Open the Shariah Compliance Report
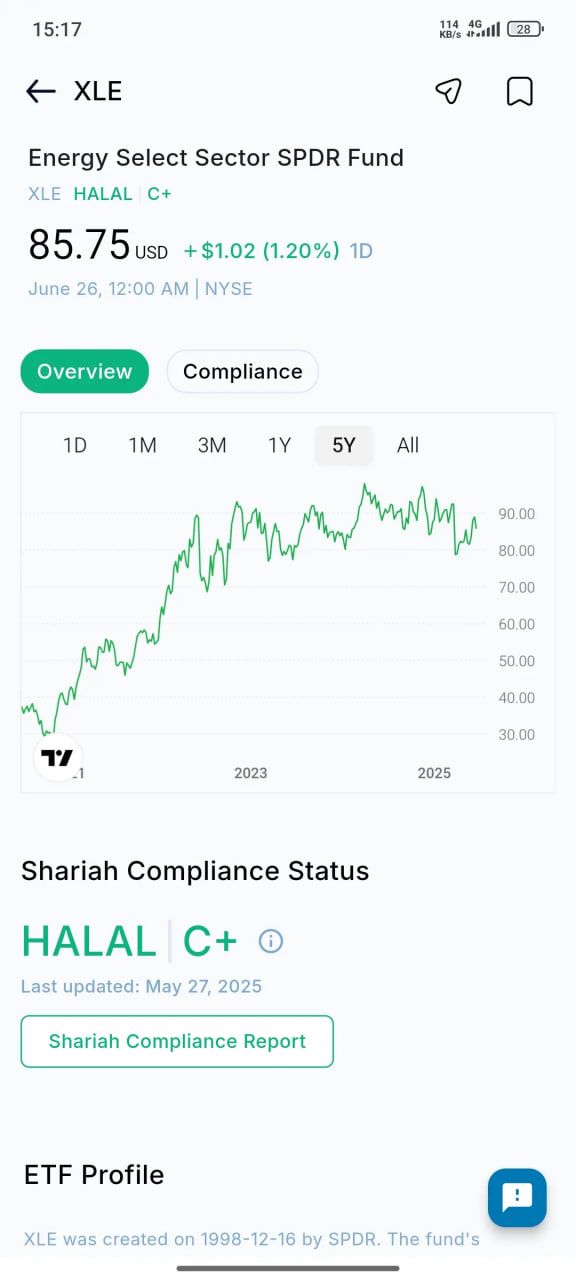The height and width of the screenshot is (1280, 576). pos(177,1042)
